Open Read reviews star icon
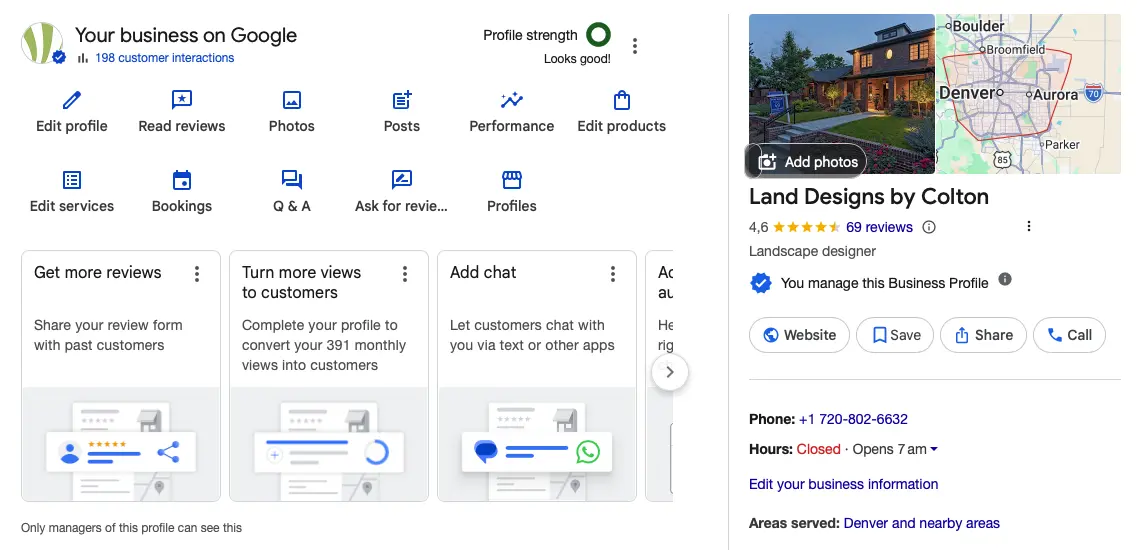The height and width of the screenshot is (550, 1137). pos(182,101)
